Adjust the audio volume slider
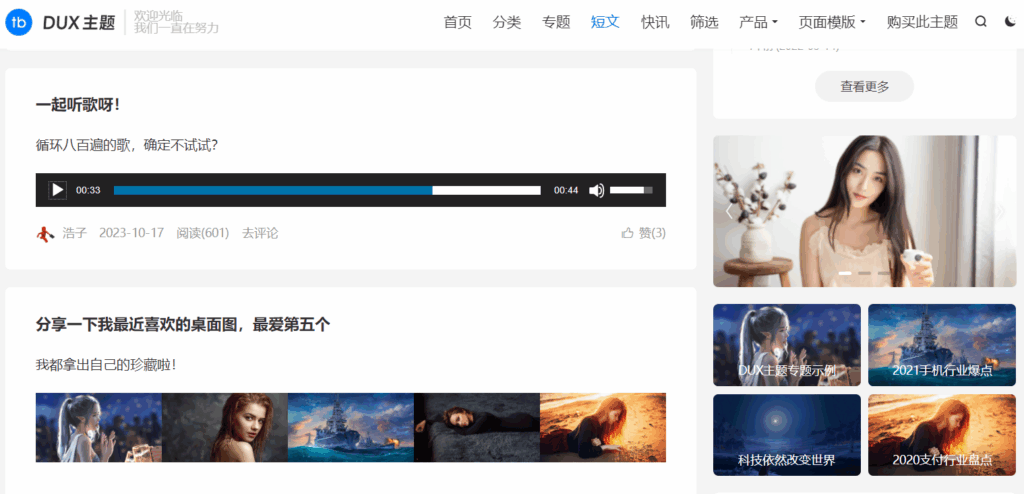The height and width of the screenshot is (494, 1024). coord(631,190)
